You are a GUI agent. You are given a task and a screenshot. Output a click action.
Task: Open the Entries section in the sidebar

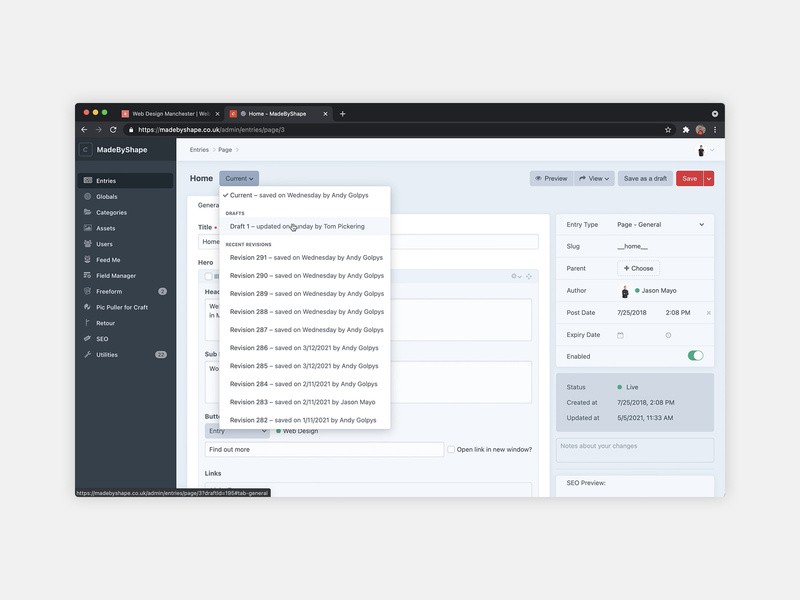[x=104, y=180]
